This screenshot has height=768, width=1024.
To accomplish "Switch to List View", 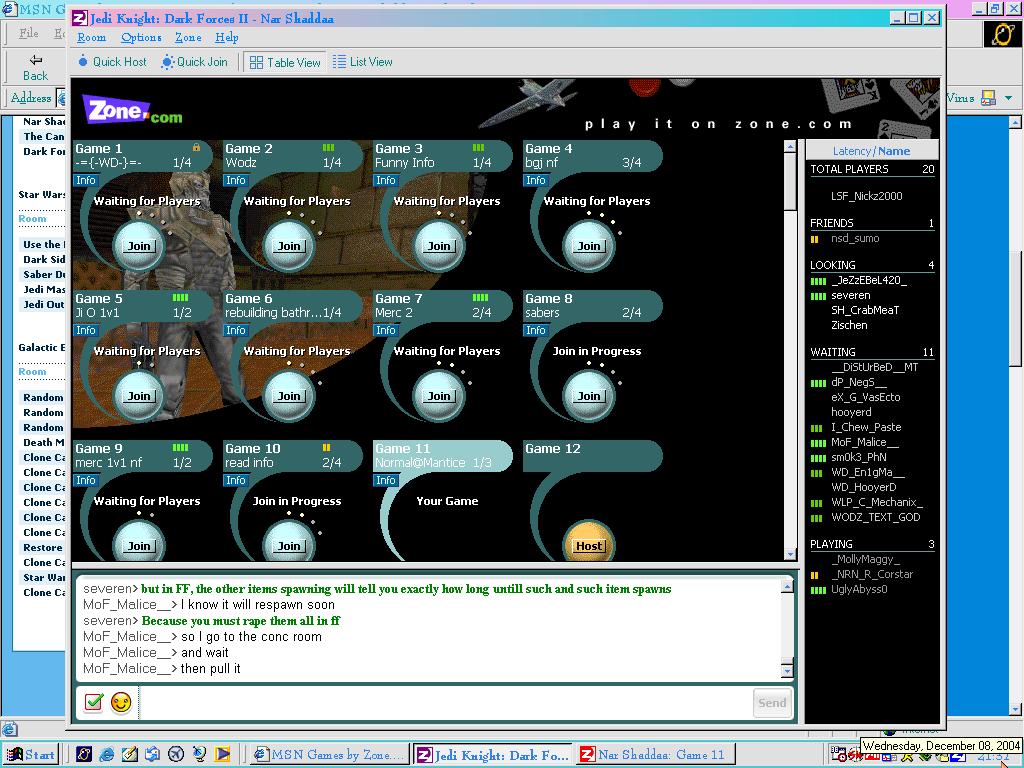I will pos(362,62).
